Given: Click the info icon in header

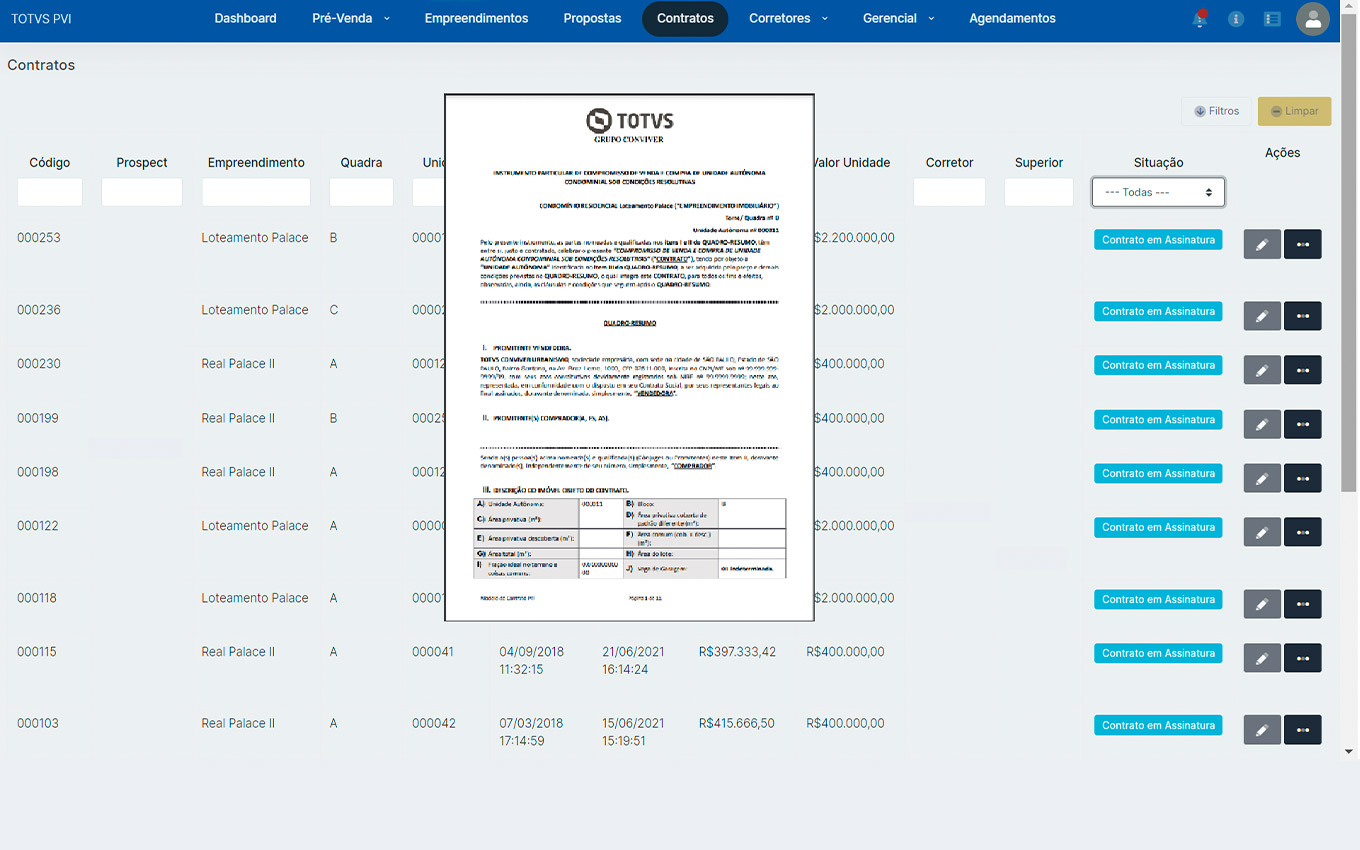Looking at the screenshot, I should coord(1236,19).
